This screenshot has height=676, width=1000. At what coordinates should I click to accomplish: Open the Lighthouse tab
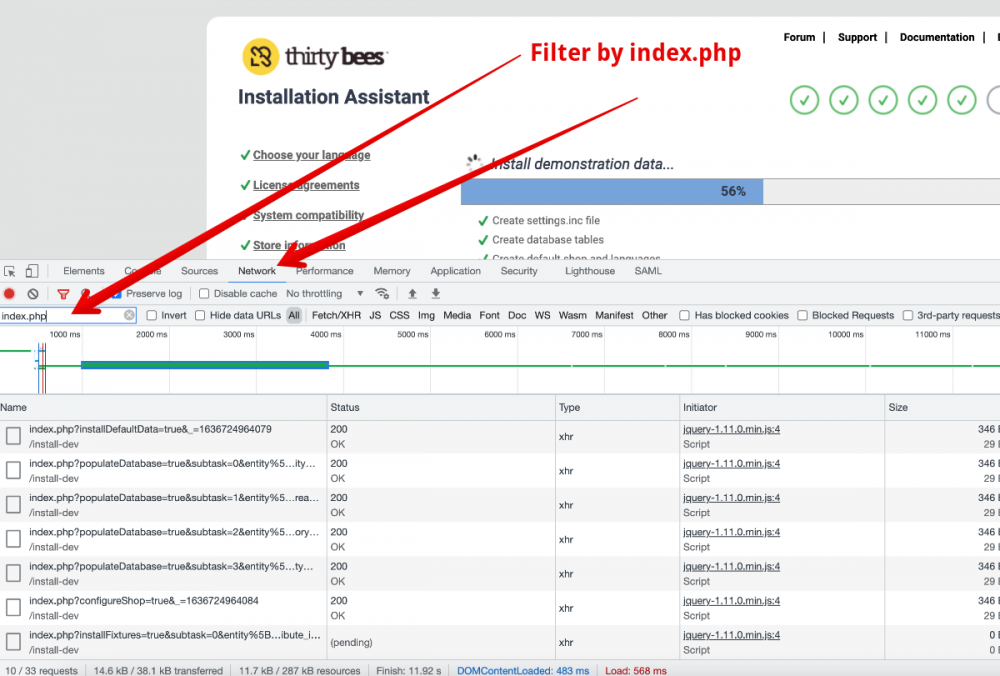(x=590, y=271)
